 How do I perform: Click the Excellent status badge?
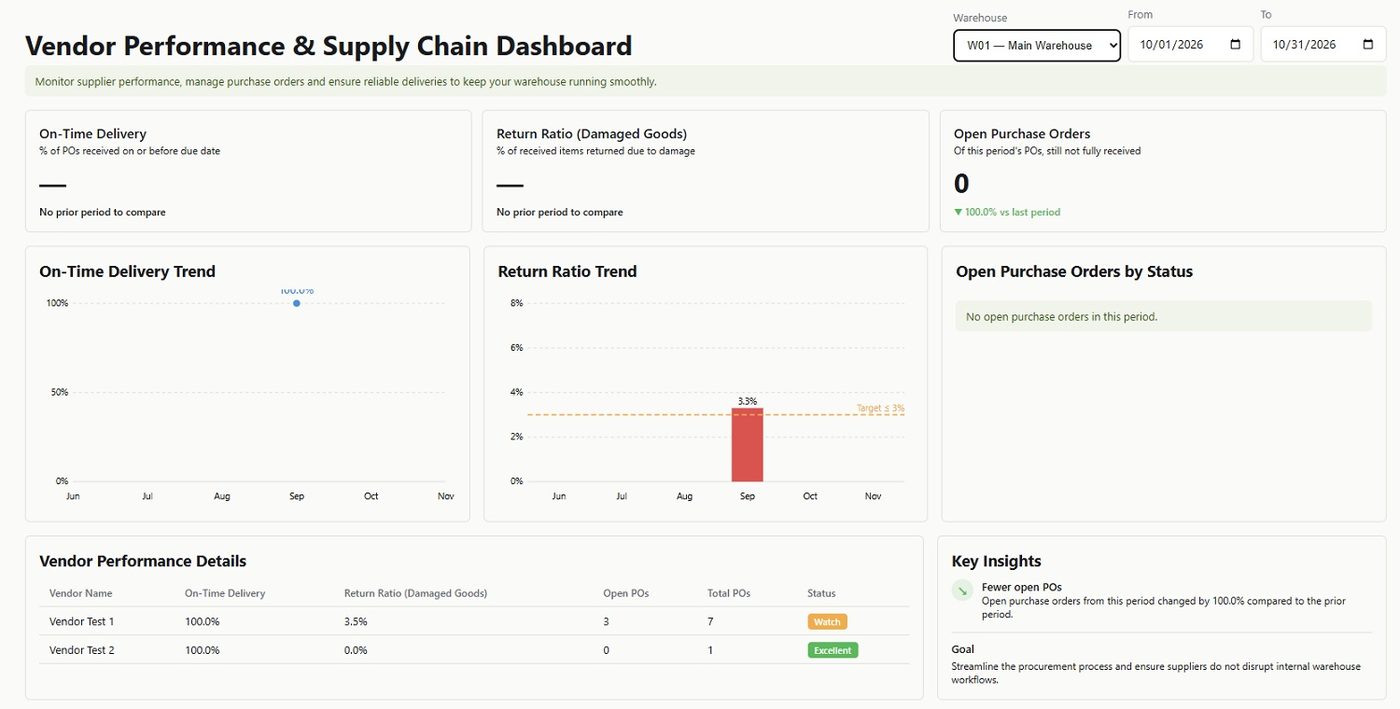pyautogui.click(x=832, y=650)
